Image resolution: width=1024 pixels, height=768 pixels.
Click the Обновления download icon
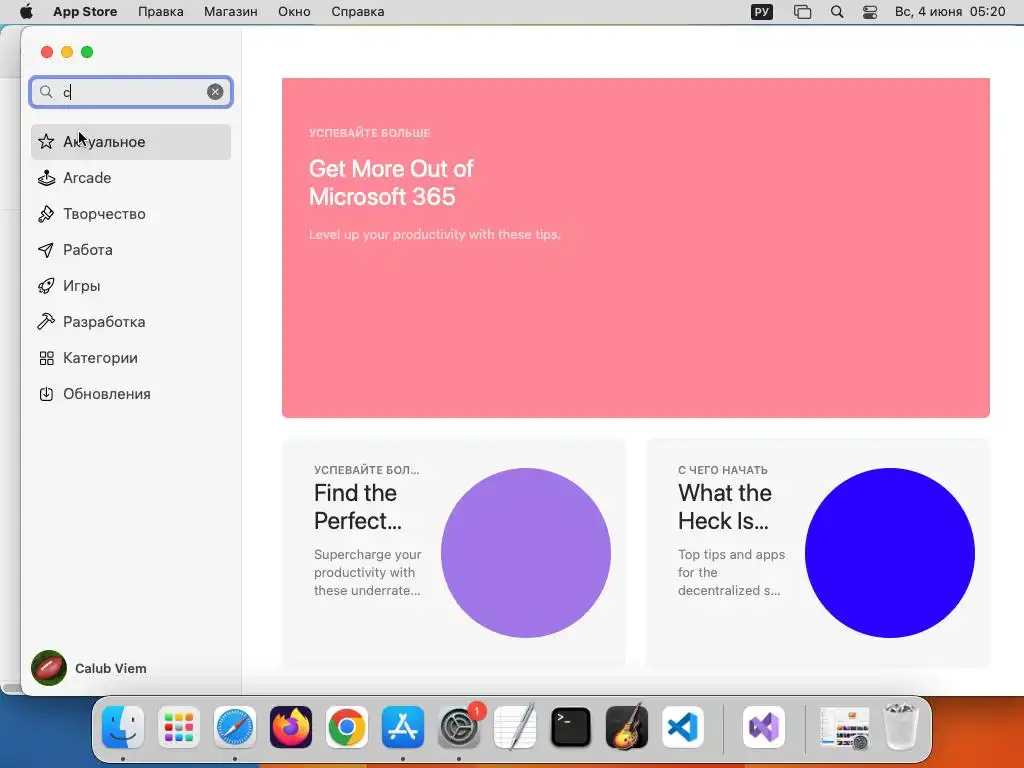(46, 394)
